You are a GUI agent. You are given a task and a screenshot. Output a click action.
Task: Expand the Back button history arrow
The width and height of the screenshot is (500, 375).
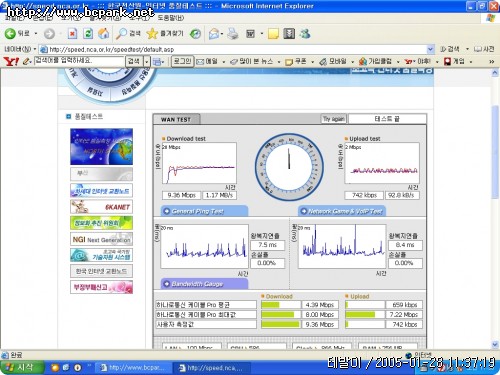(36, 34)
